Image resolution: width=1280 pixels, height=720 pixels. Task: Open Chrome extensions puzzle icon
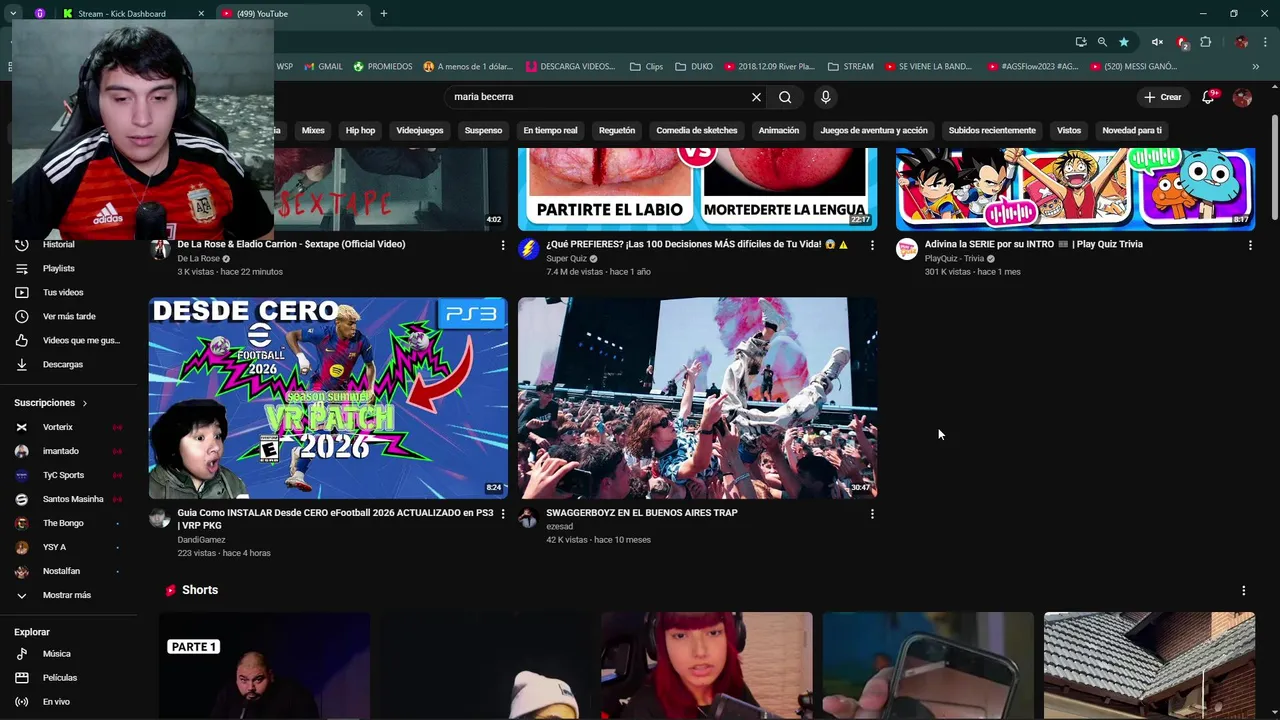1206,42
